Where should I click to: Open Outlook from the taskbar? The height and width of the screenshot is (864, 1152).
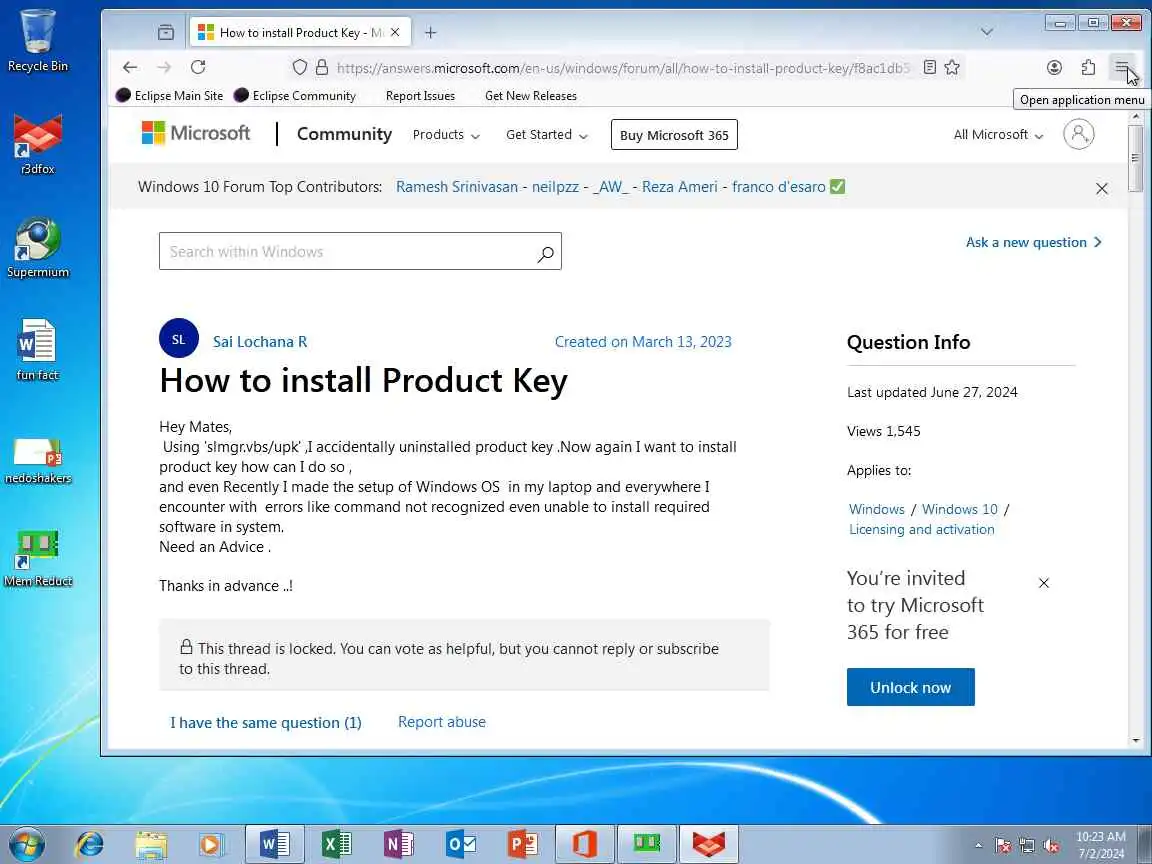[460, 844]
